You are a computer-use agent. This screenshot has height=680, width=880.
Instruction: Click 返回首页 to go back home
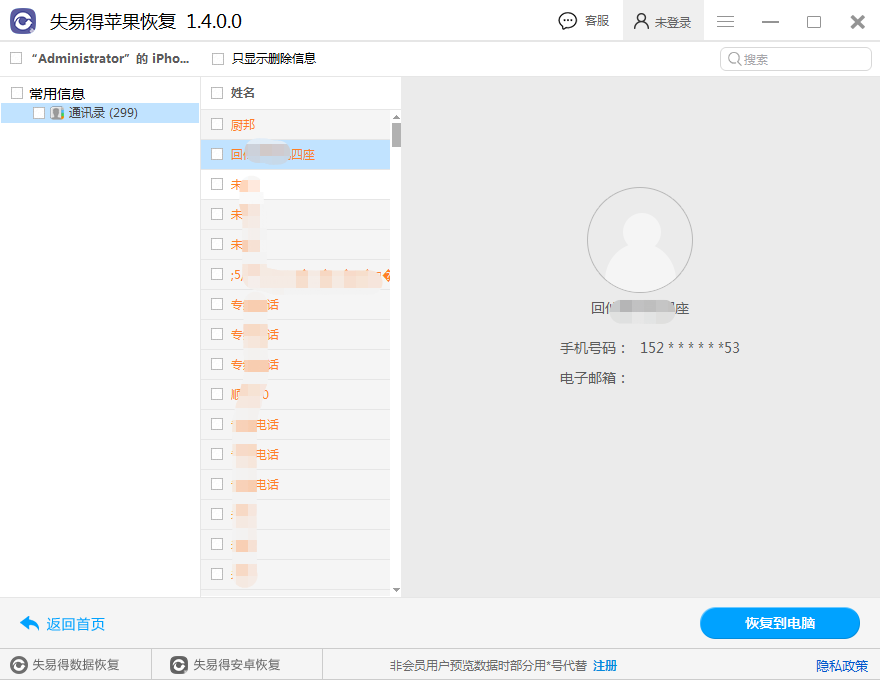click(x=75, y=624)
